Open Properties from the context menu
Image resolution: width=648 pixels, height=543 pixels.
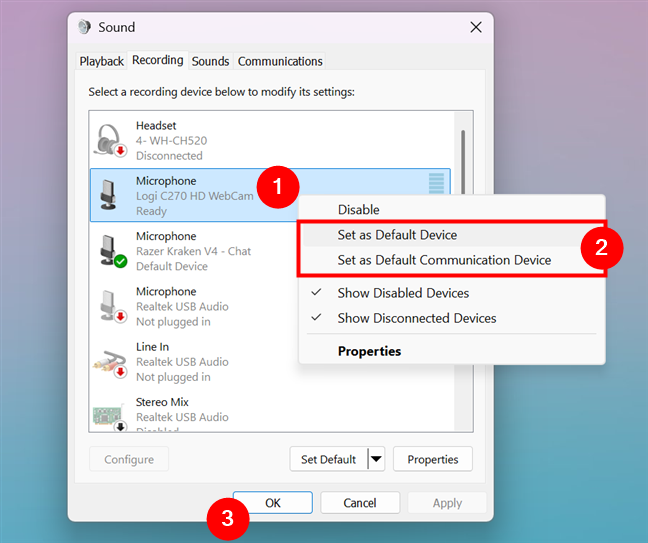[452, 351]
